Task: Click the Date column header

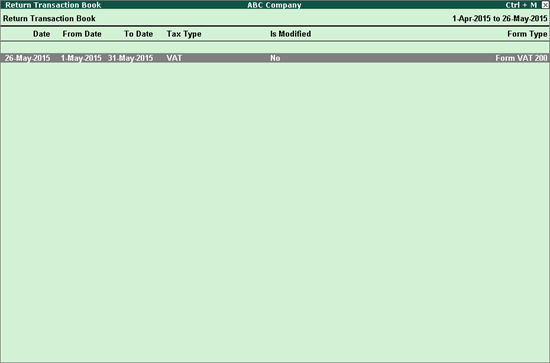Action: tap(41, 34)
